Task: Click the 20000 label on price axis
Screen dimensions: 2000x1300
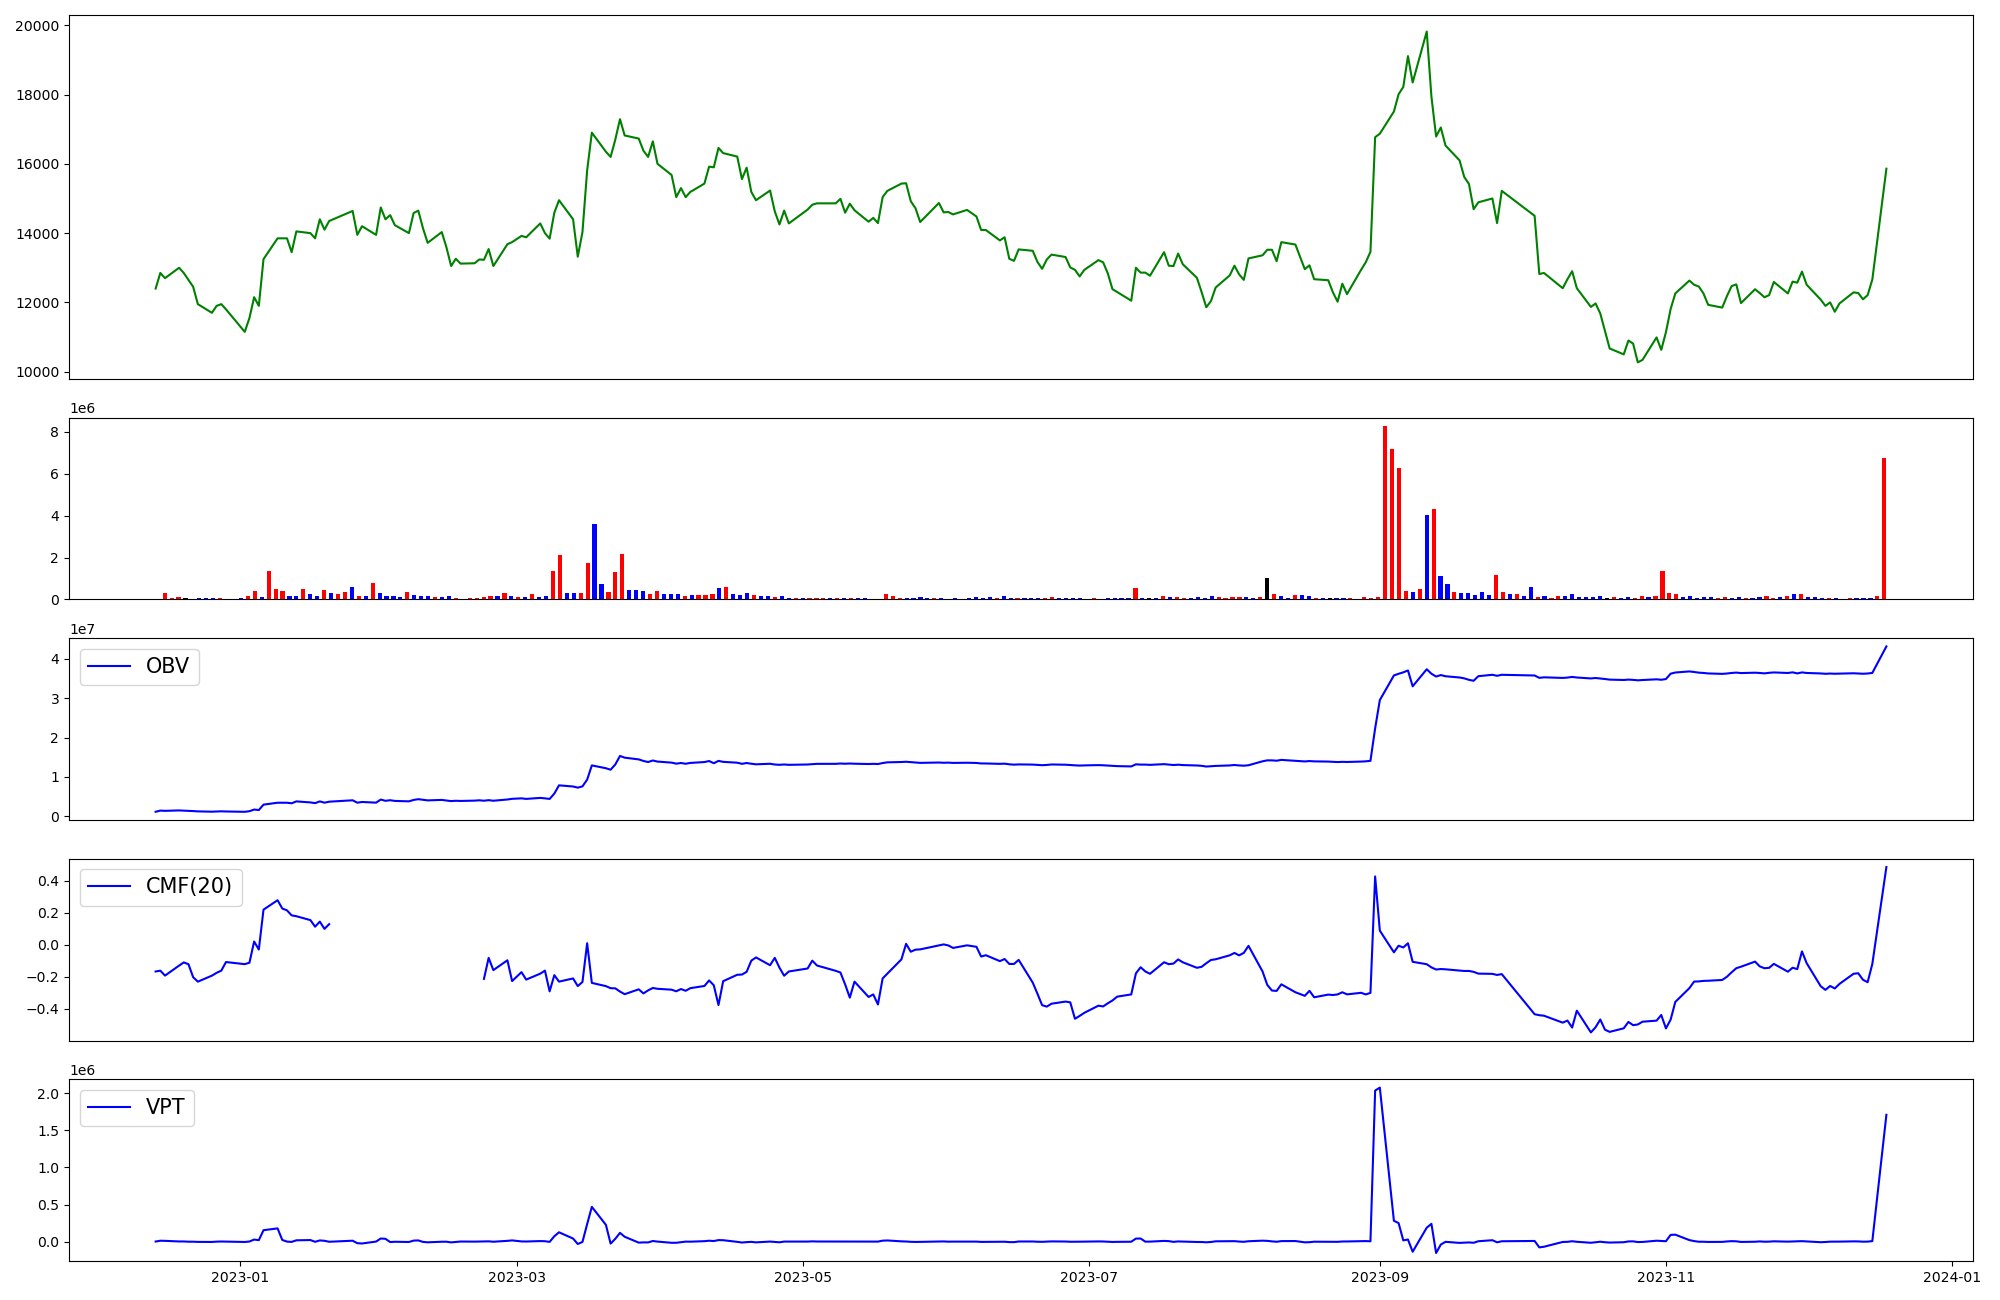Action: coord(36,26)
